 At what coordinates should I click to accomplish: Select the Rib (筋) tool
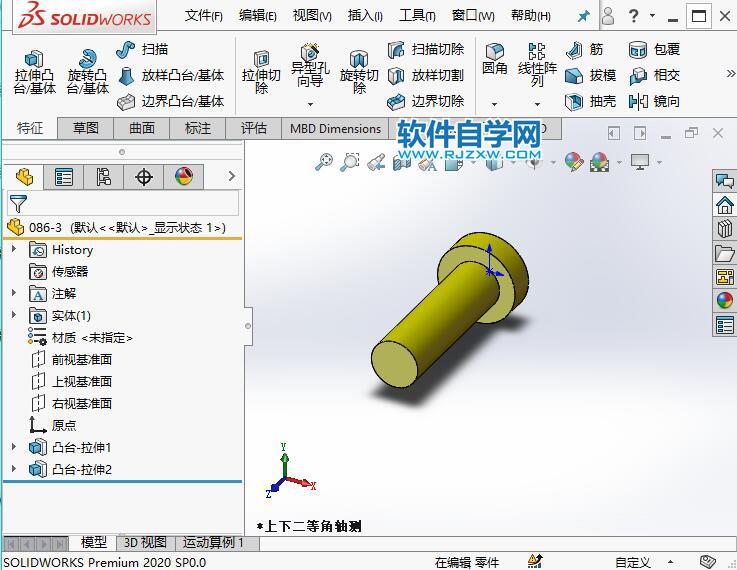(584, 49)
